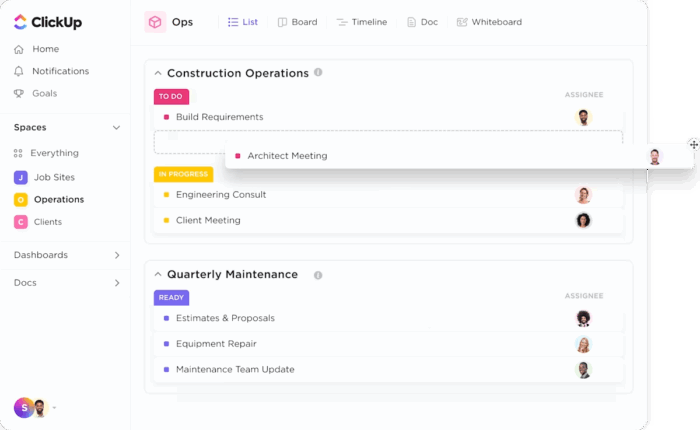Click Build Requirements status square
This screenshot has height=430, width=700.
[167, 117]
